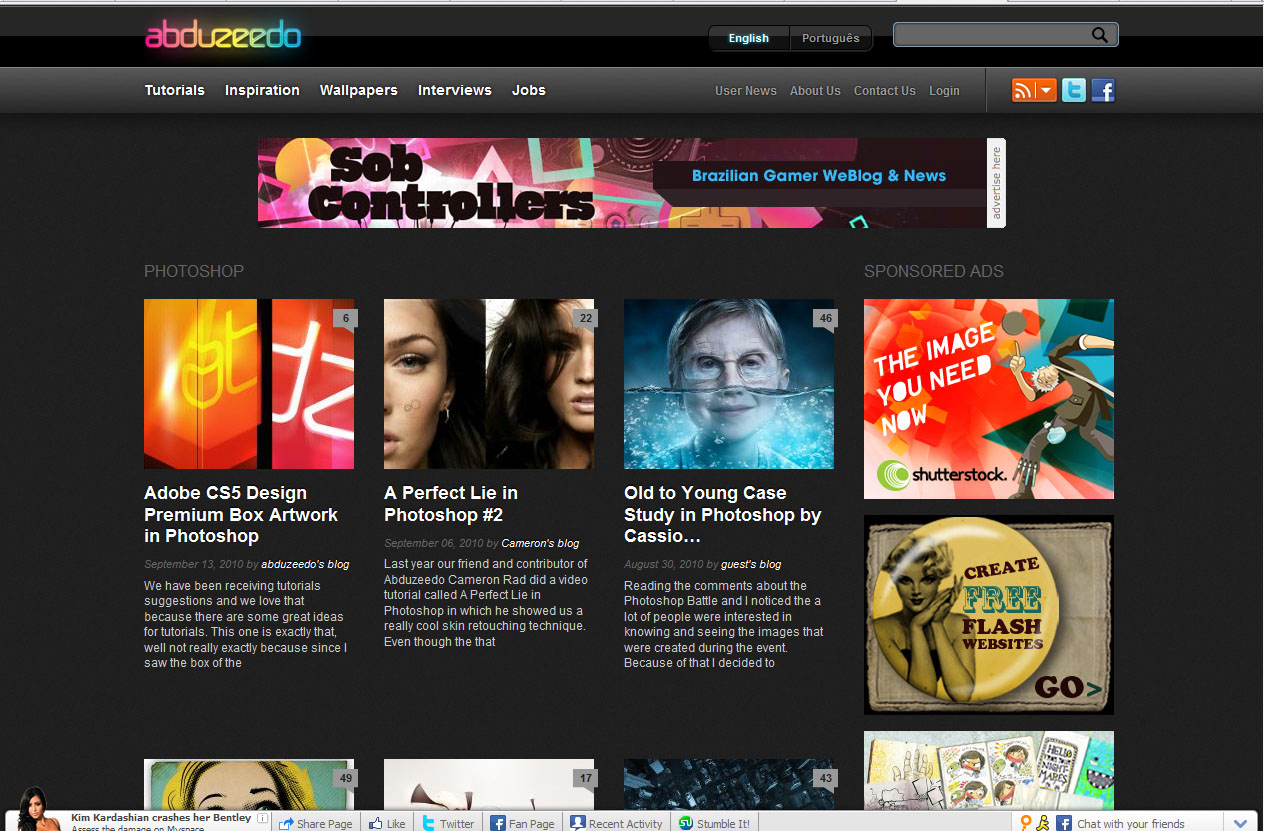Click comment count badge 17

tap(586, 778)
